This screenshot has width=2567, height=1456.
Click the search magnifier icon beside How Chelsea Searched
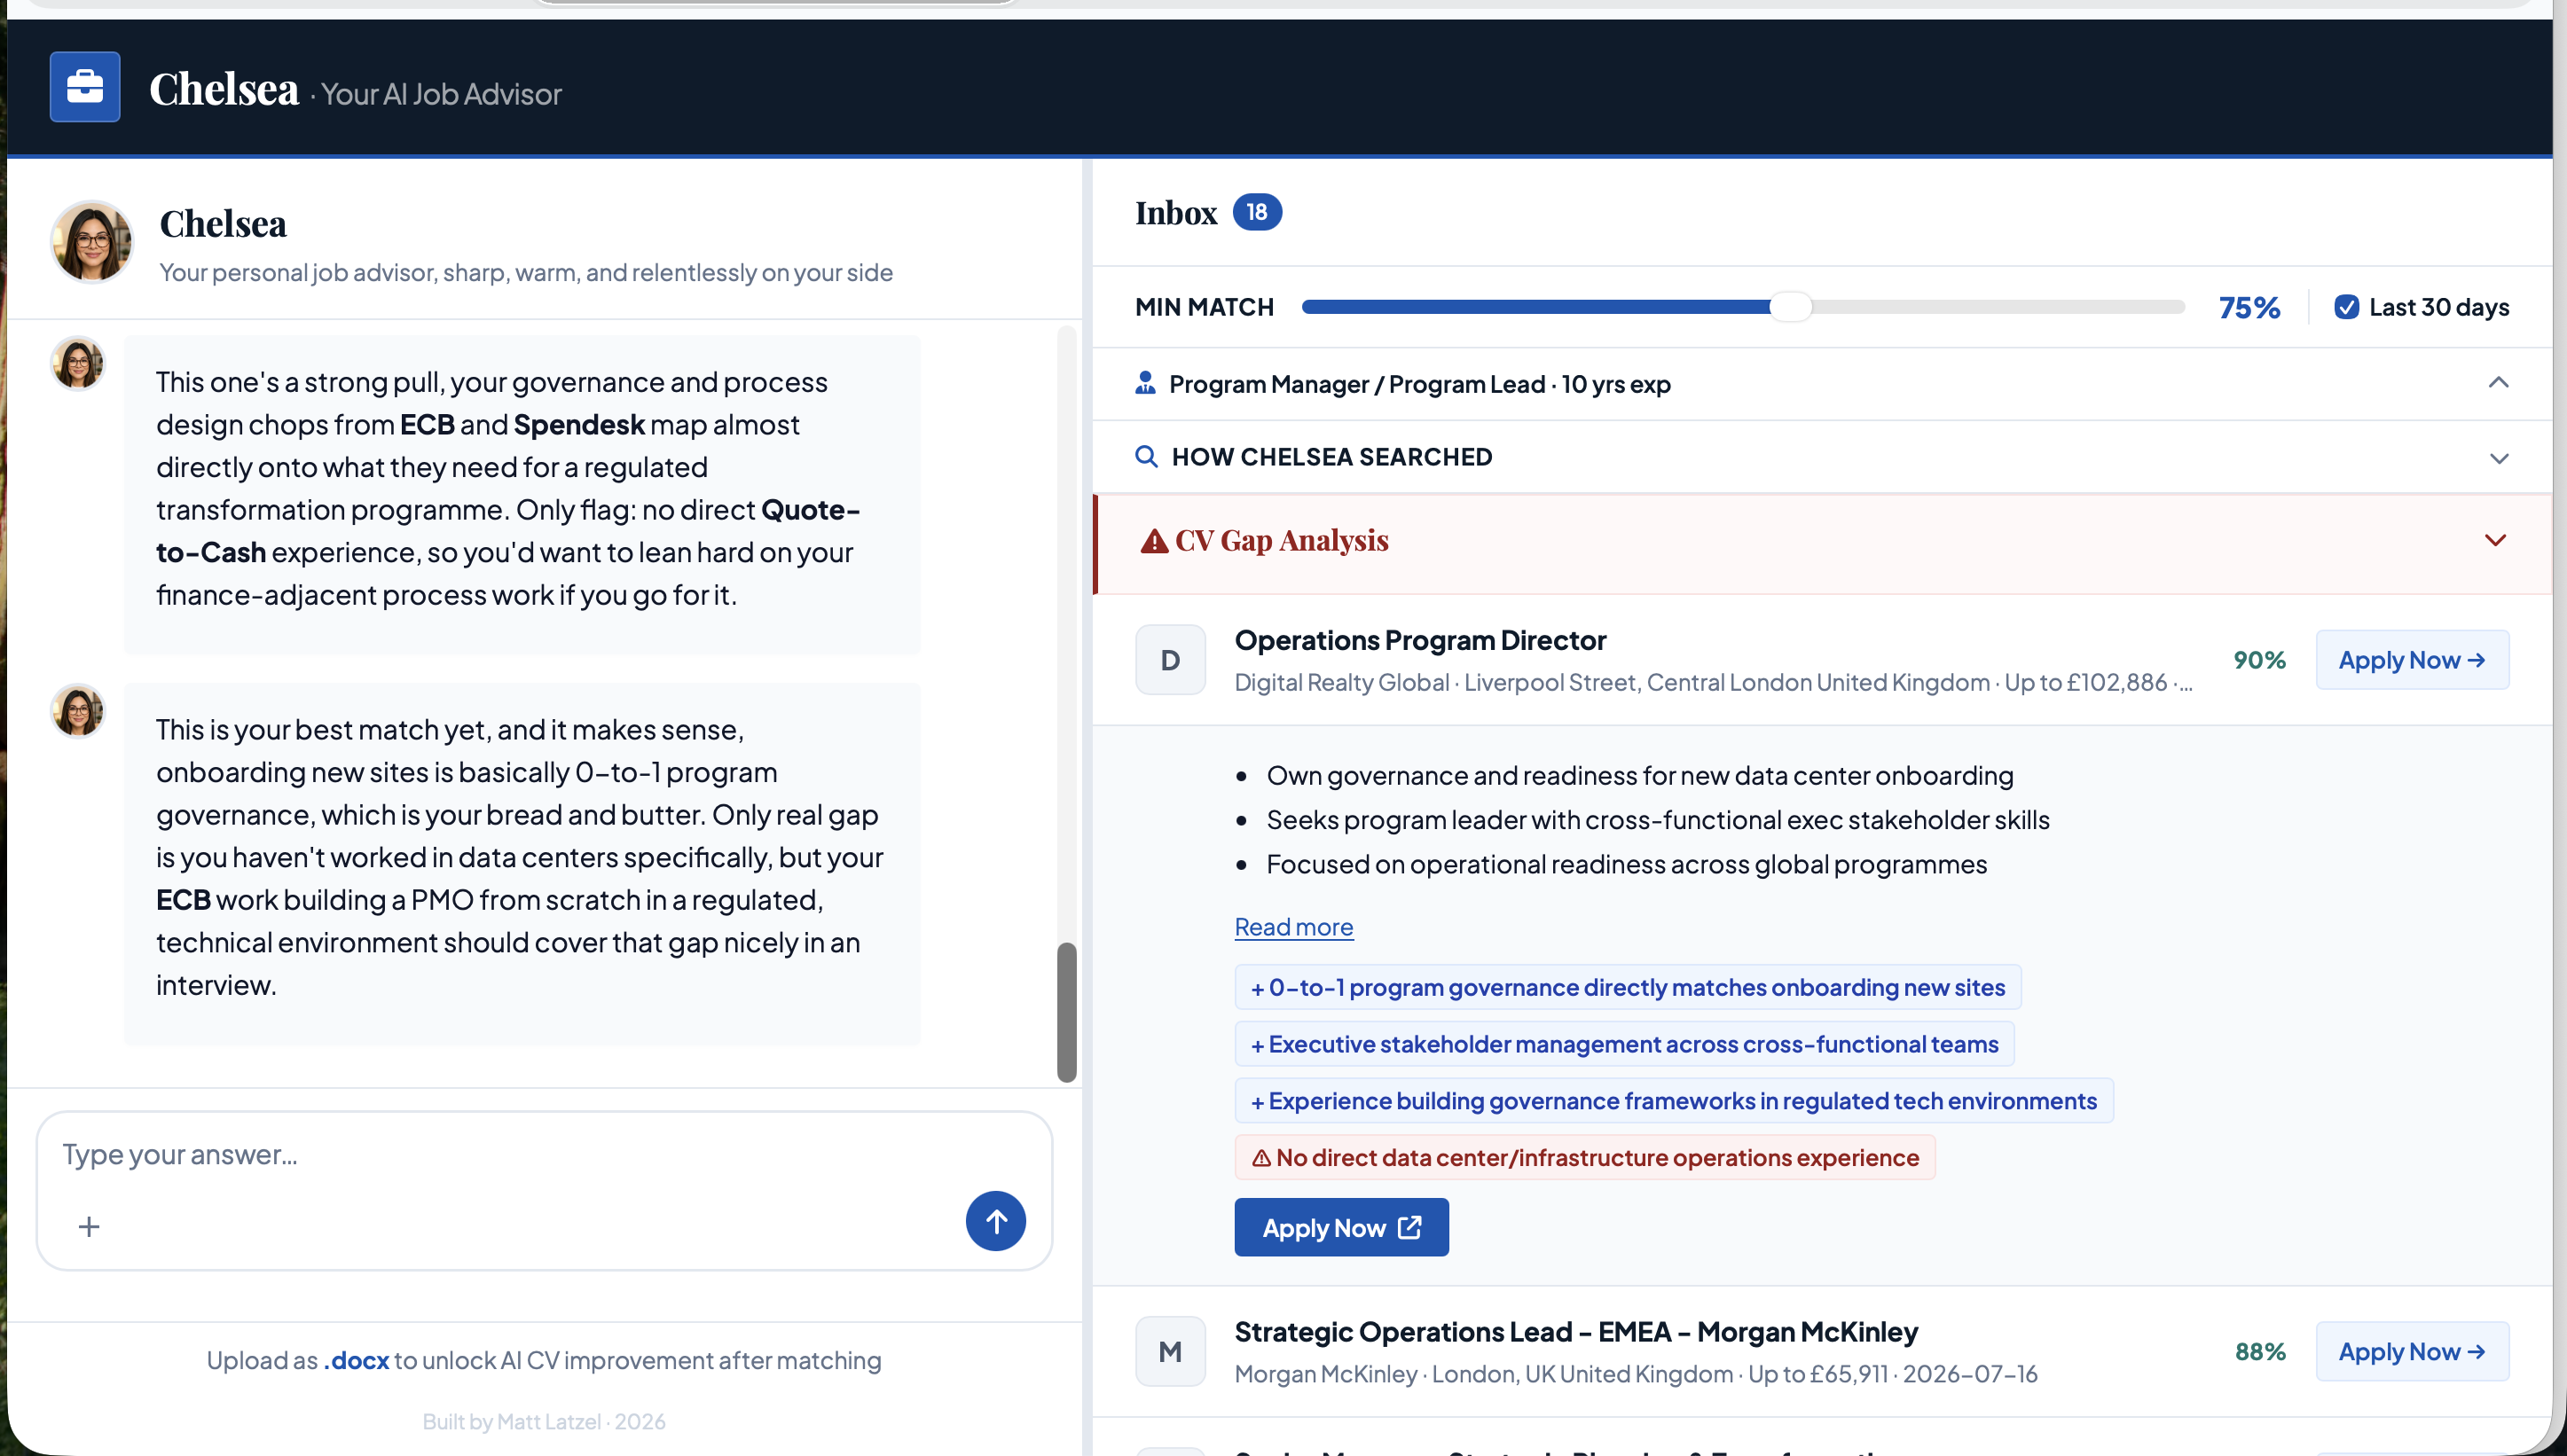coord(1146,457)
